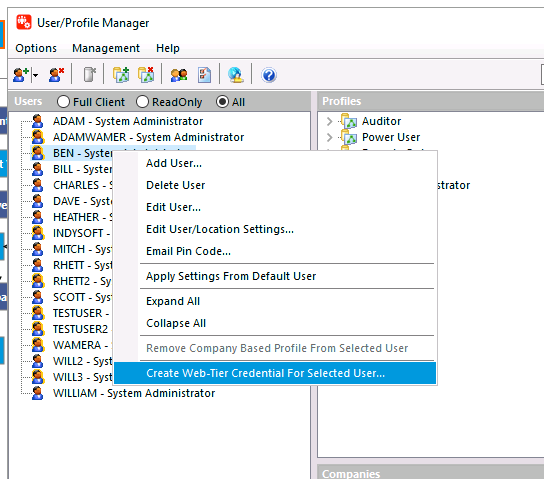The image size is (544, 479).
Task: Choose Edit User/Location Settings in context menu
Action: click(x=220, y=229)
